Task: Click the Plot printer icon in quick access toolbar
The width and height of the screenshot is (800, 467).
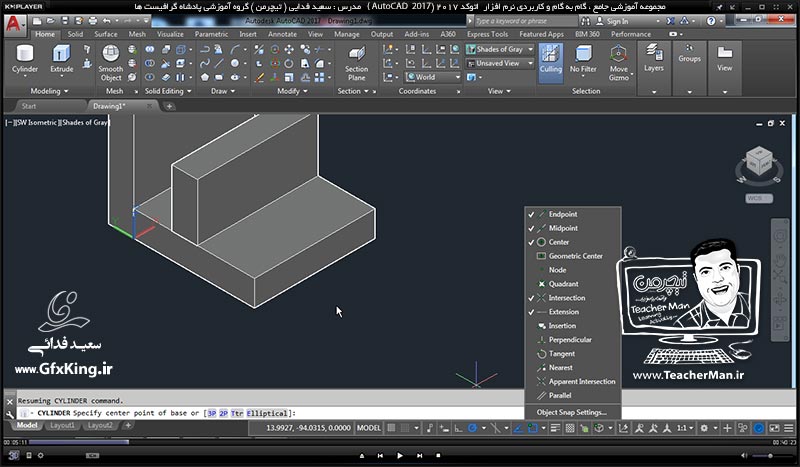Action: coord(92,21)
